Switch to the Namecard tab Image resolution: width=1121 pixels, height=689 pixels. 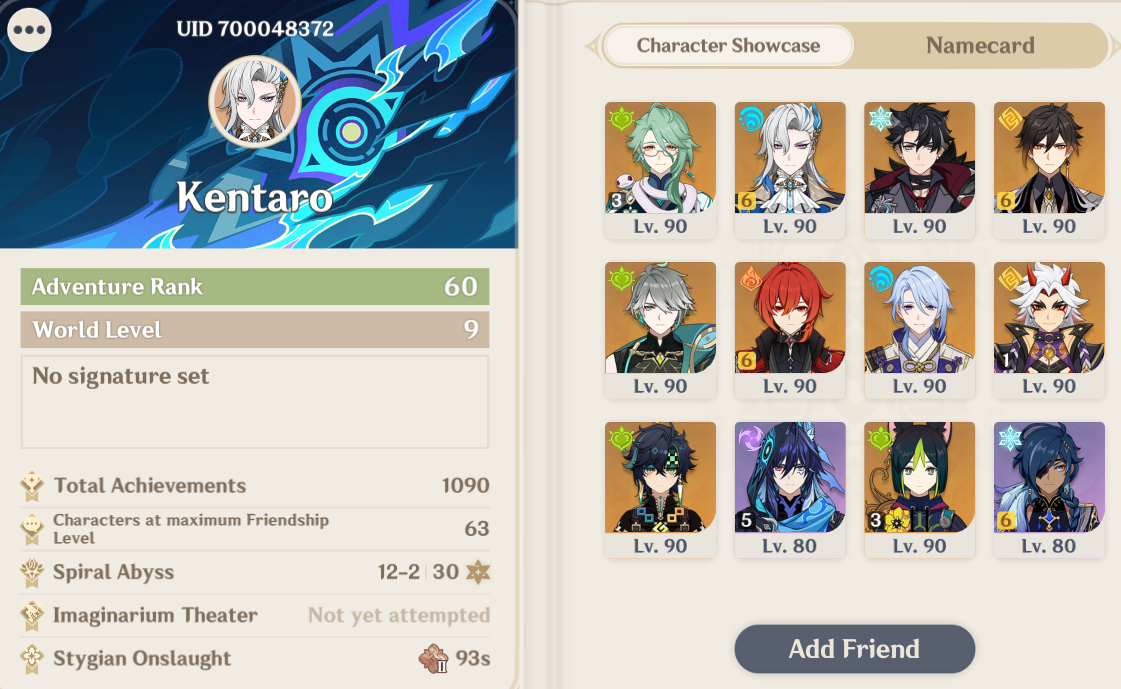click(980, 46)
